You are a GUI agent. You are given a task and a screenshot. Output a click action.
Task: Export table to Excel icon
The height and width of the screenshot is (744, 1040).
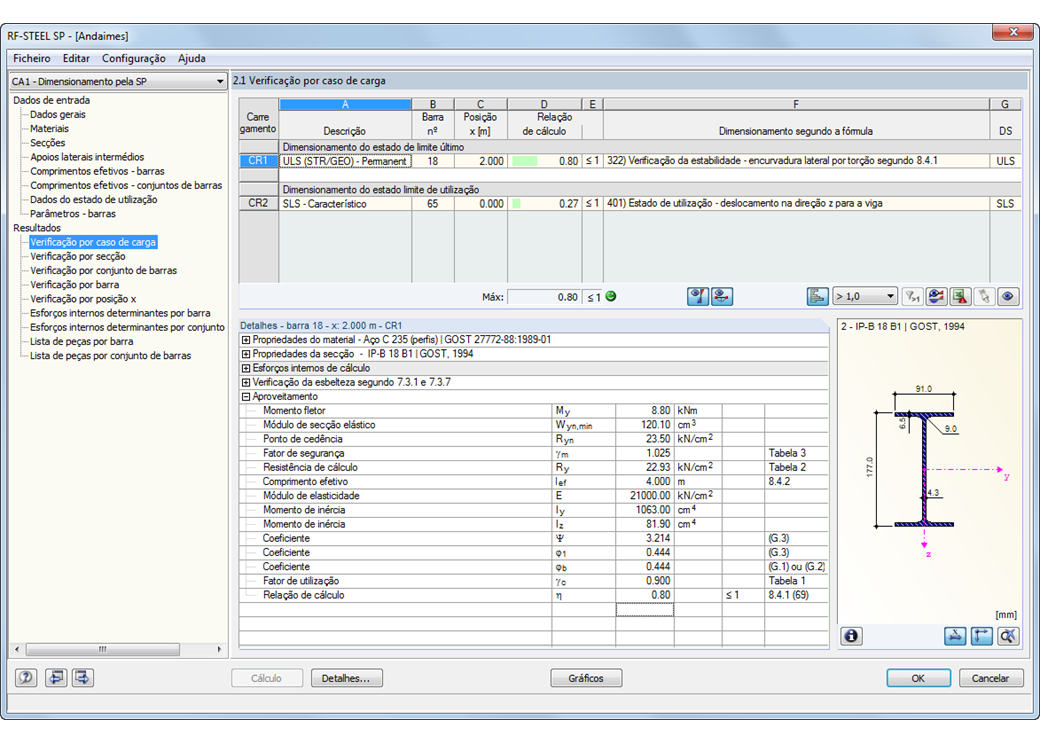[x=960, y=296]
